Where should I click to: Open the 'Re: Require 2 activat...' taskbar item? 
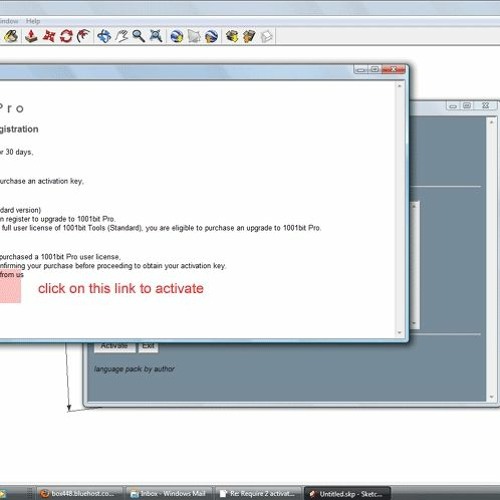259,493
